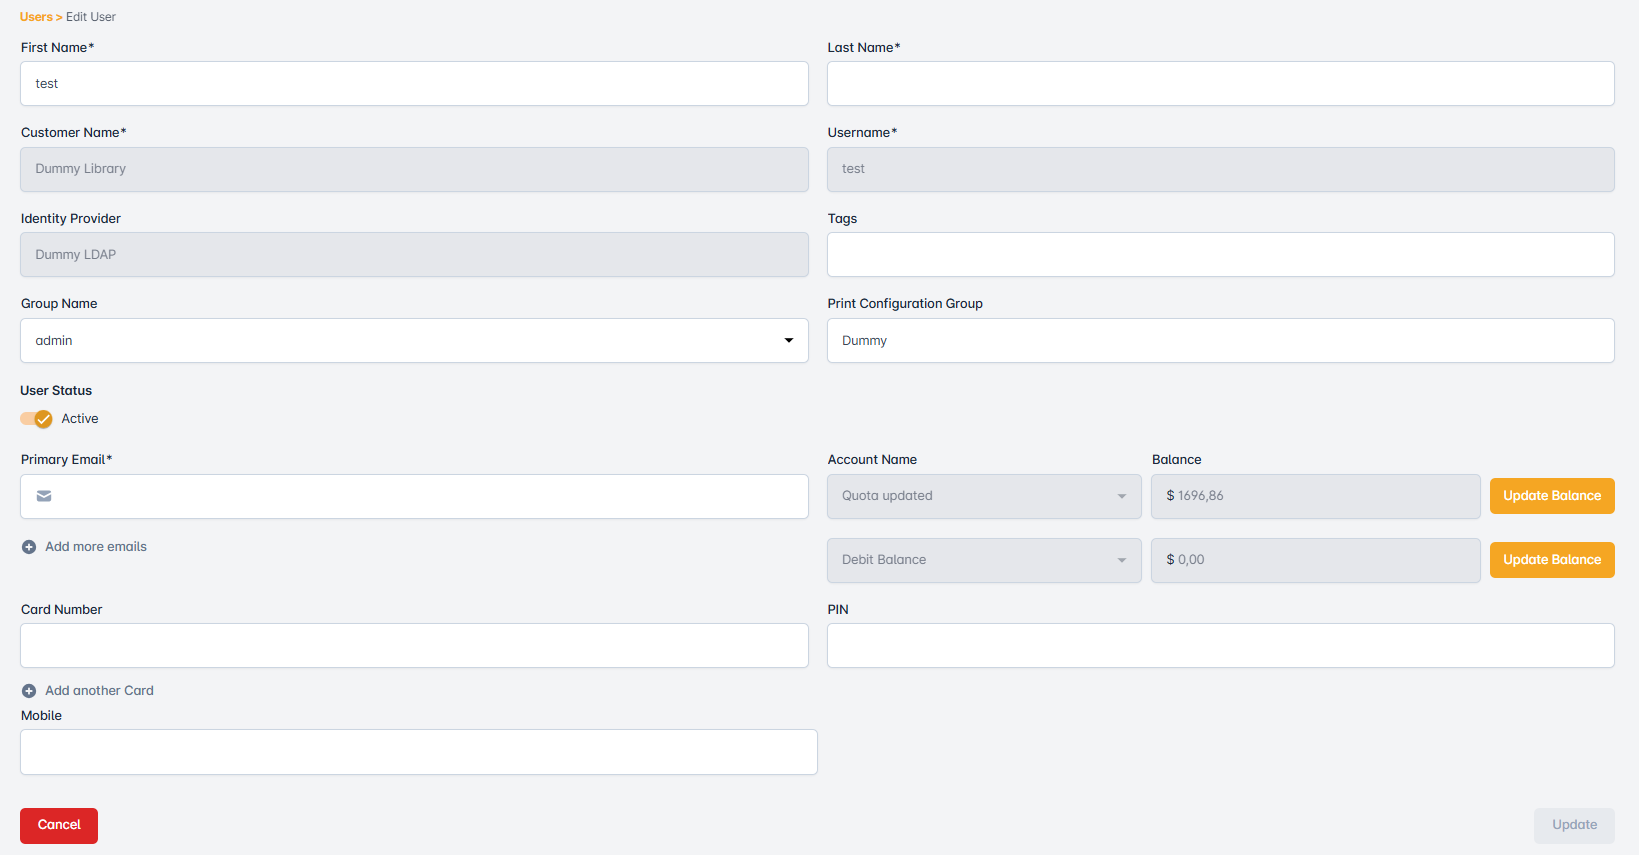
Task: Open the Group Name dropdown
Action: click(x=414, y=341)
